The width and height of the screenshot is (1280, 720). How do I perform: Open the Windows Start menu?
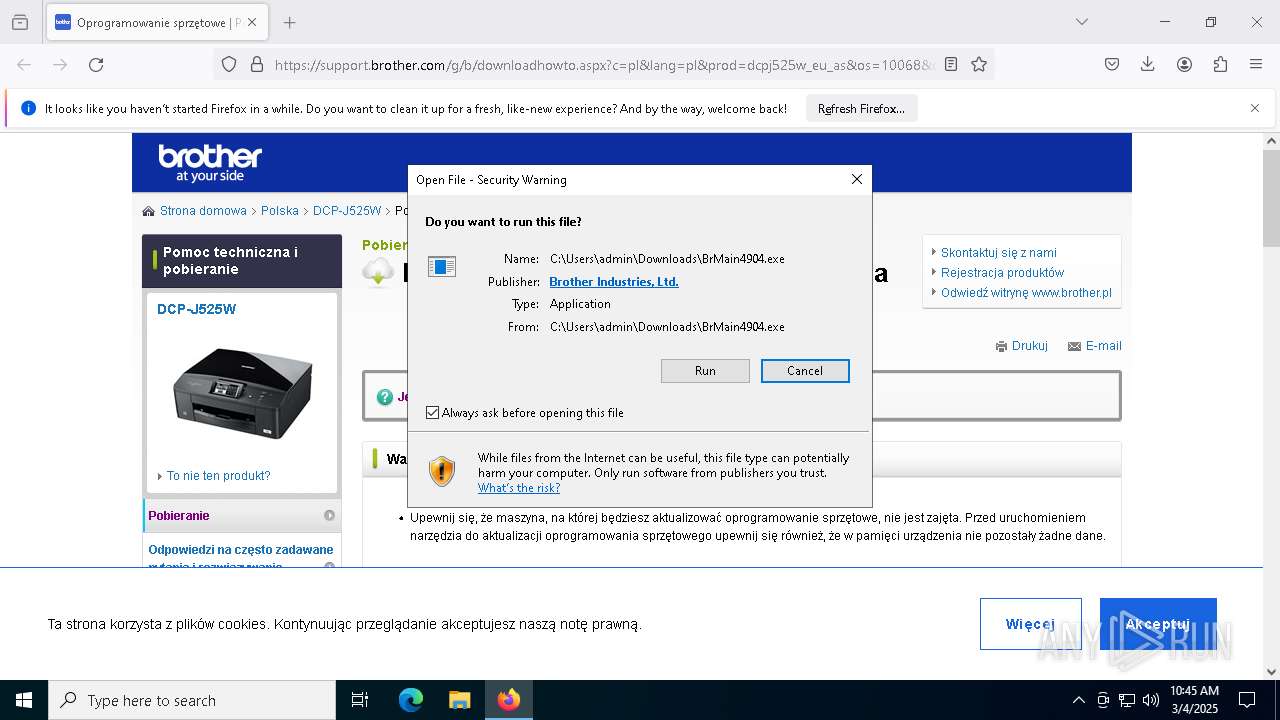pos(24,700)
